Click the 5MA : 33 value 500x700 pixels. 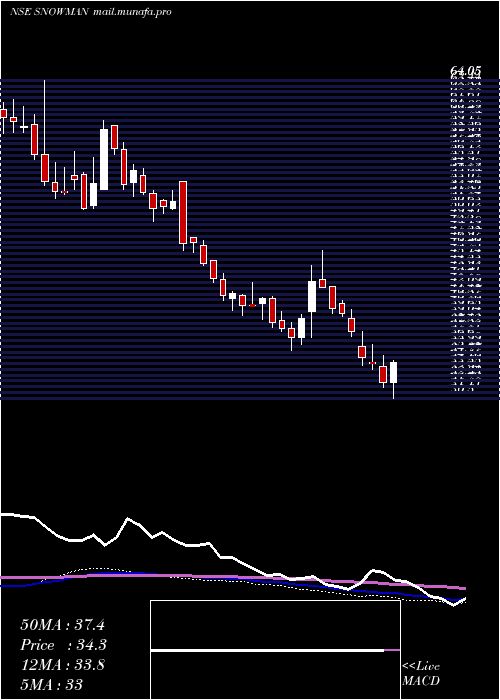coord(52,684)
